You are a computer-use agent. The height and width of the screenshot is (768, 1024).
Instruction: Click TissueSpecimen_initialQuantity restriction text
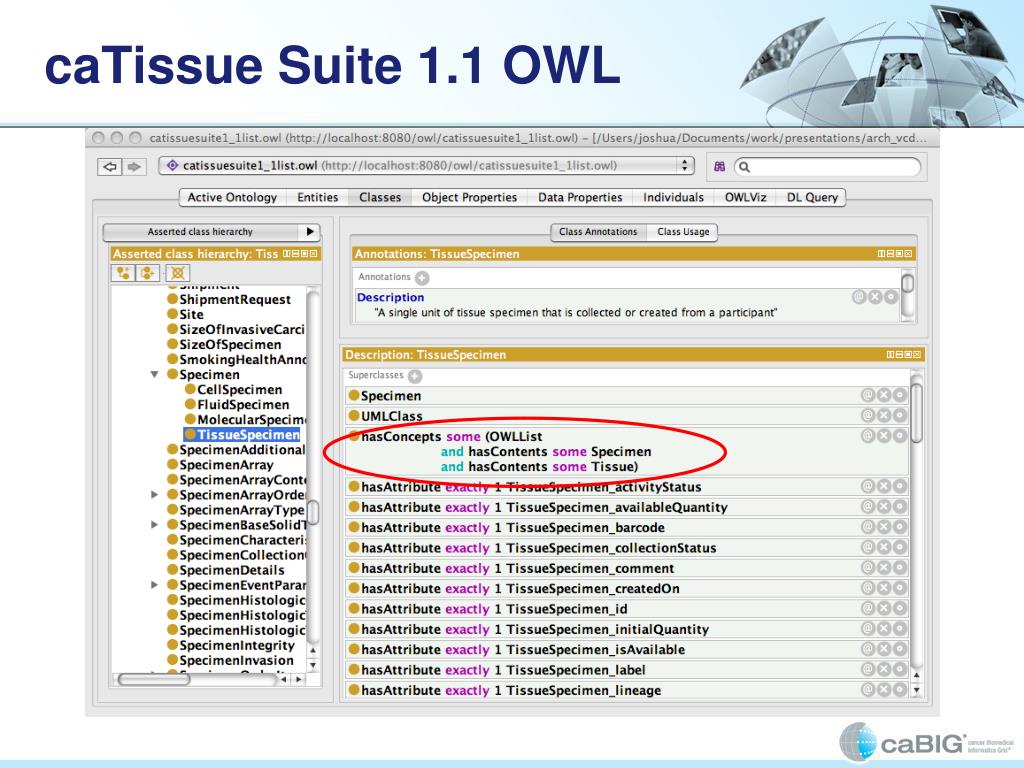point(535,629)
